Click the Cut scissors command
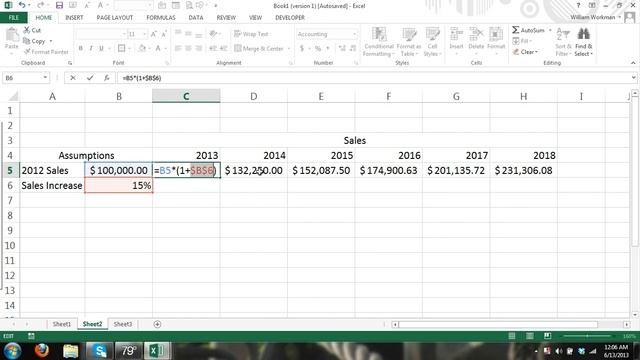 32,30
